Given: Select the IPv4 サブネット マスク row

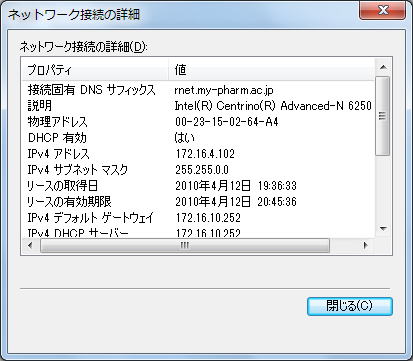Looking at the screenshot, I should 199,170.
